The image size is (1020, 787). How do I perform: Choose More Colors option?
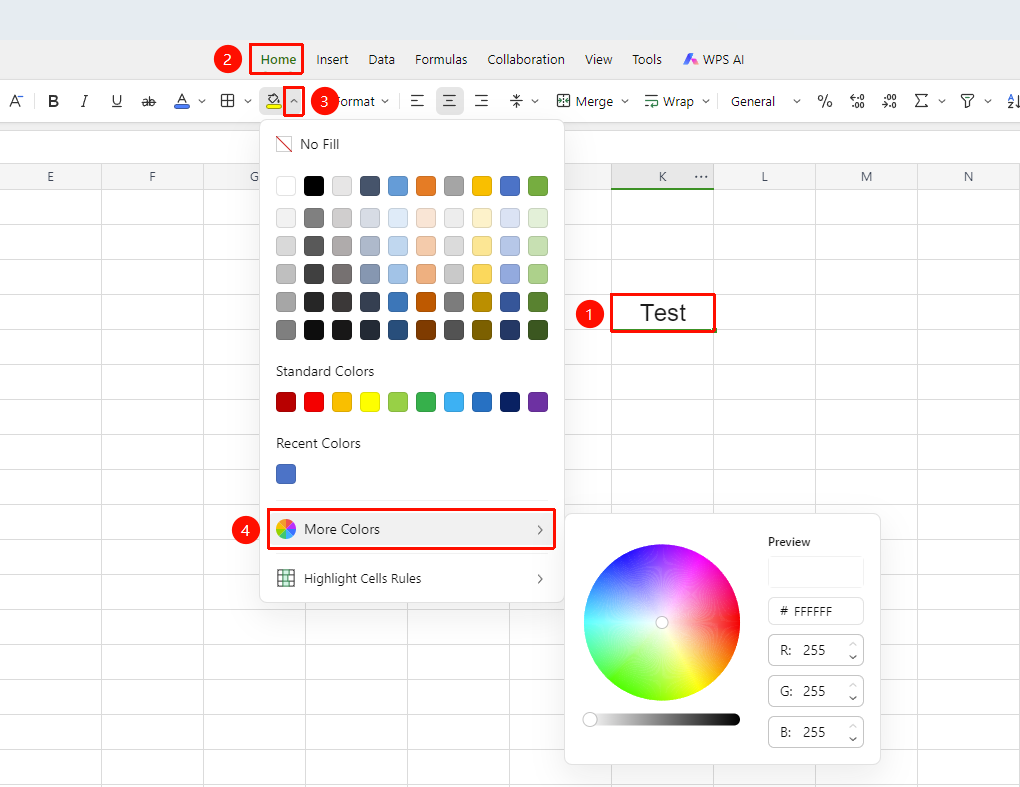tap(411, 529)
